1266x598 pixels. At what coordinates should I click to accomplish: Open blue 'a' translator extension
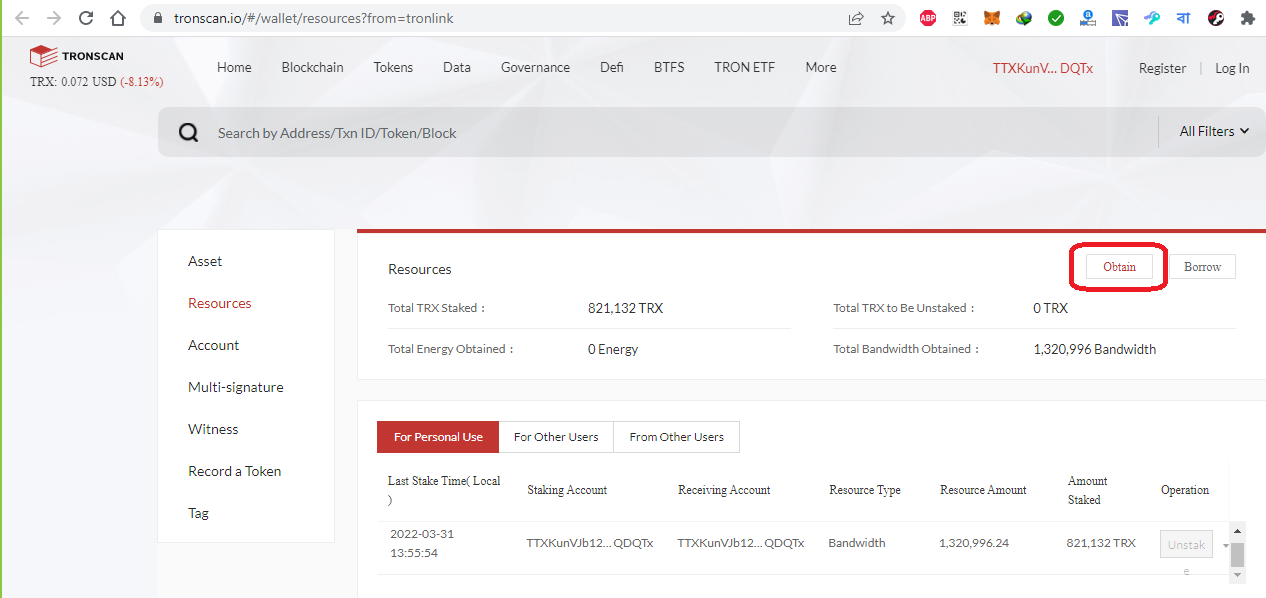click(1088, 18)
